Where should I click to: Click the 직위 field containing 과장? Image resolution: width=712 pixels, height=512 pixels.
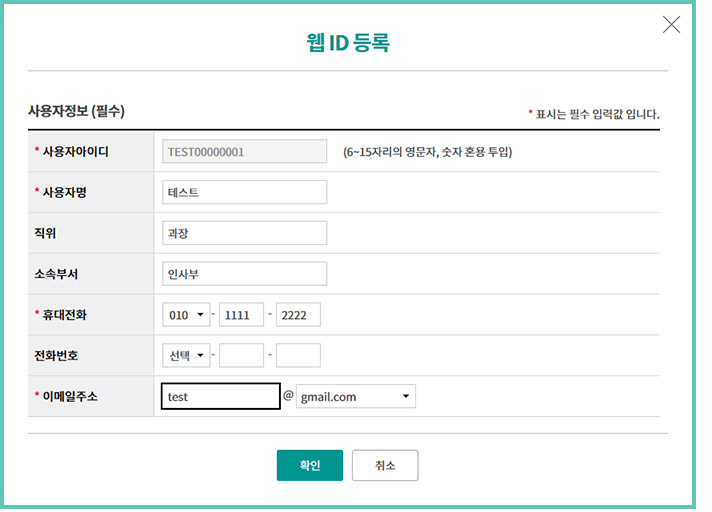pos(244,233)
